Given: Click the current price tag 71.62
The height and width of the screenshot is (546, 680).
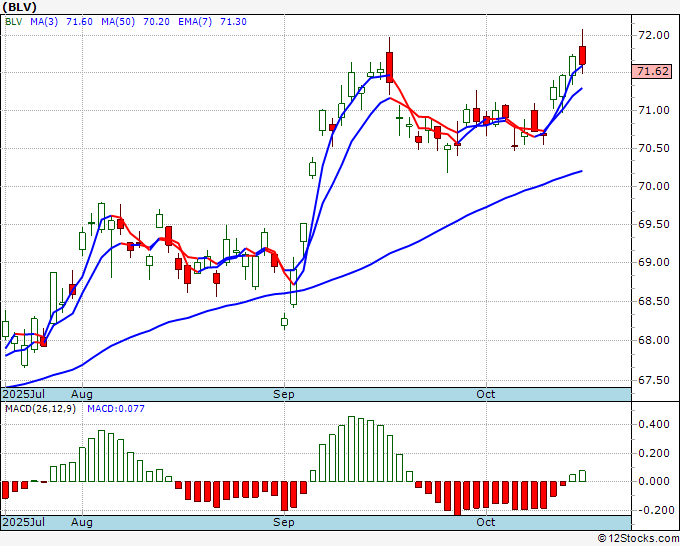Looking at the screenshot, I should click(x=654, y=71).
